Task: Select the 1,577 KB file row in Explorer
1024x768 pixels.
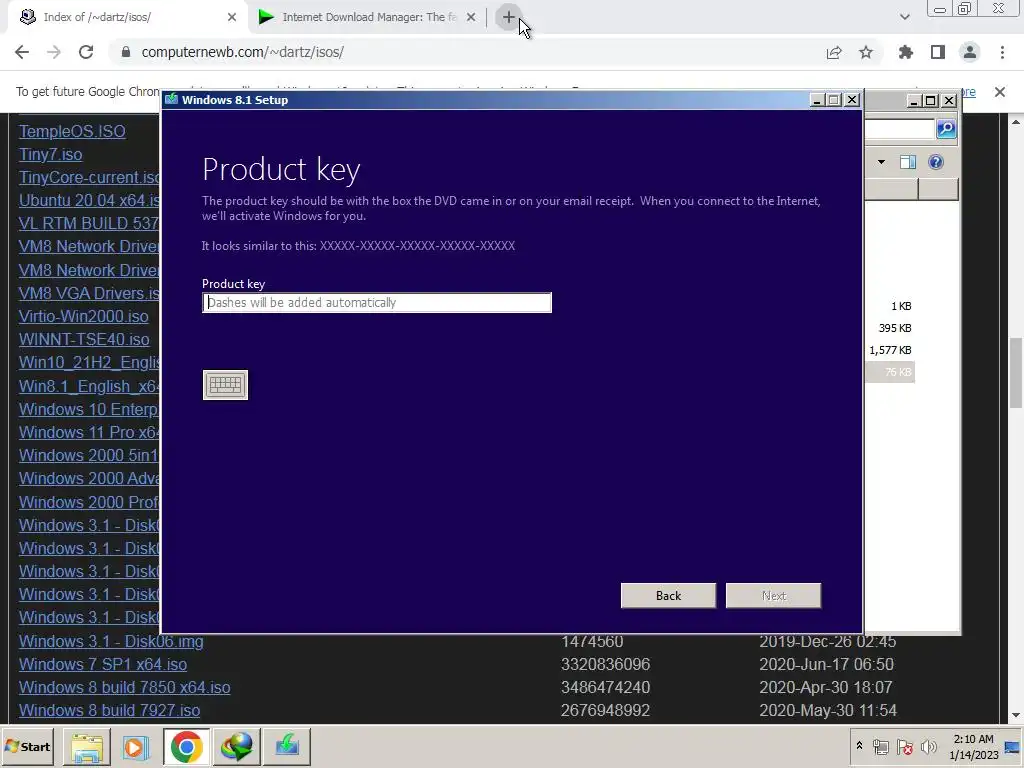Action: (x=889, y=350)
